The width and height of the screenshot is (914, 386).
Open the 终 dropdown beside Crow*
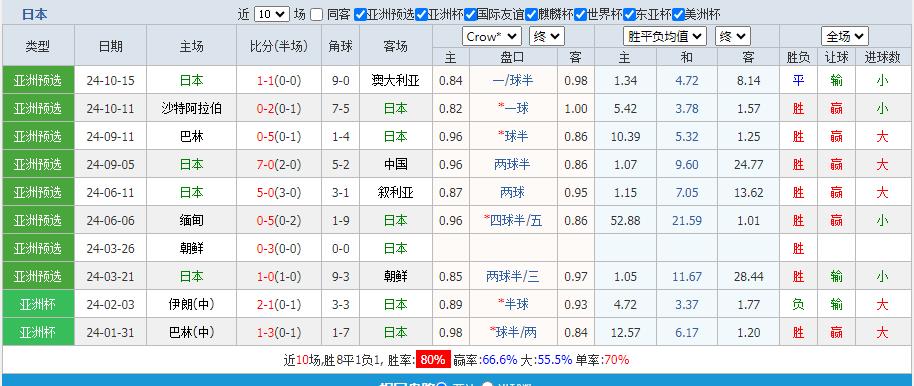click(547, 37)
